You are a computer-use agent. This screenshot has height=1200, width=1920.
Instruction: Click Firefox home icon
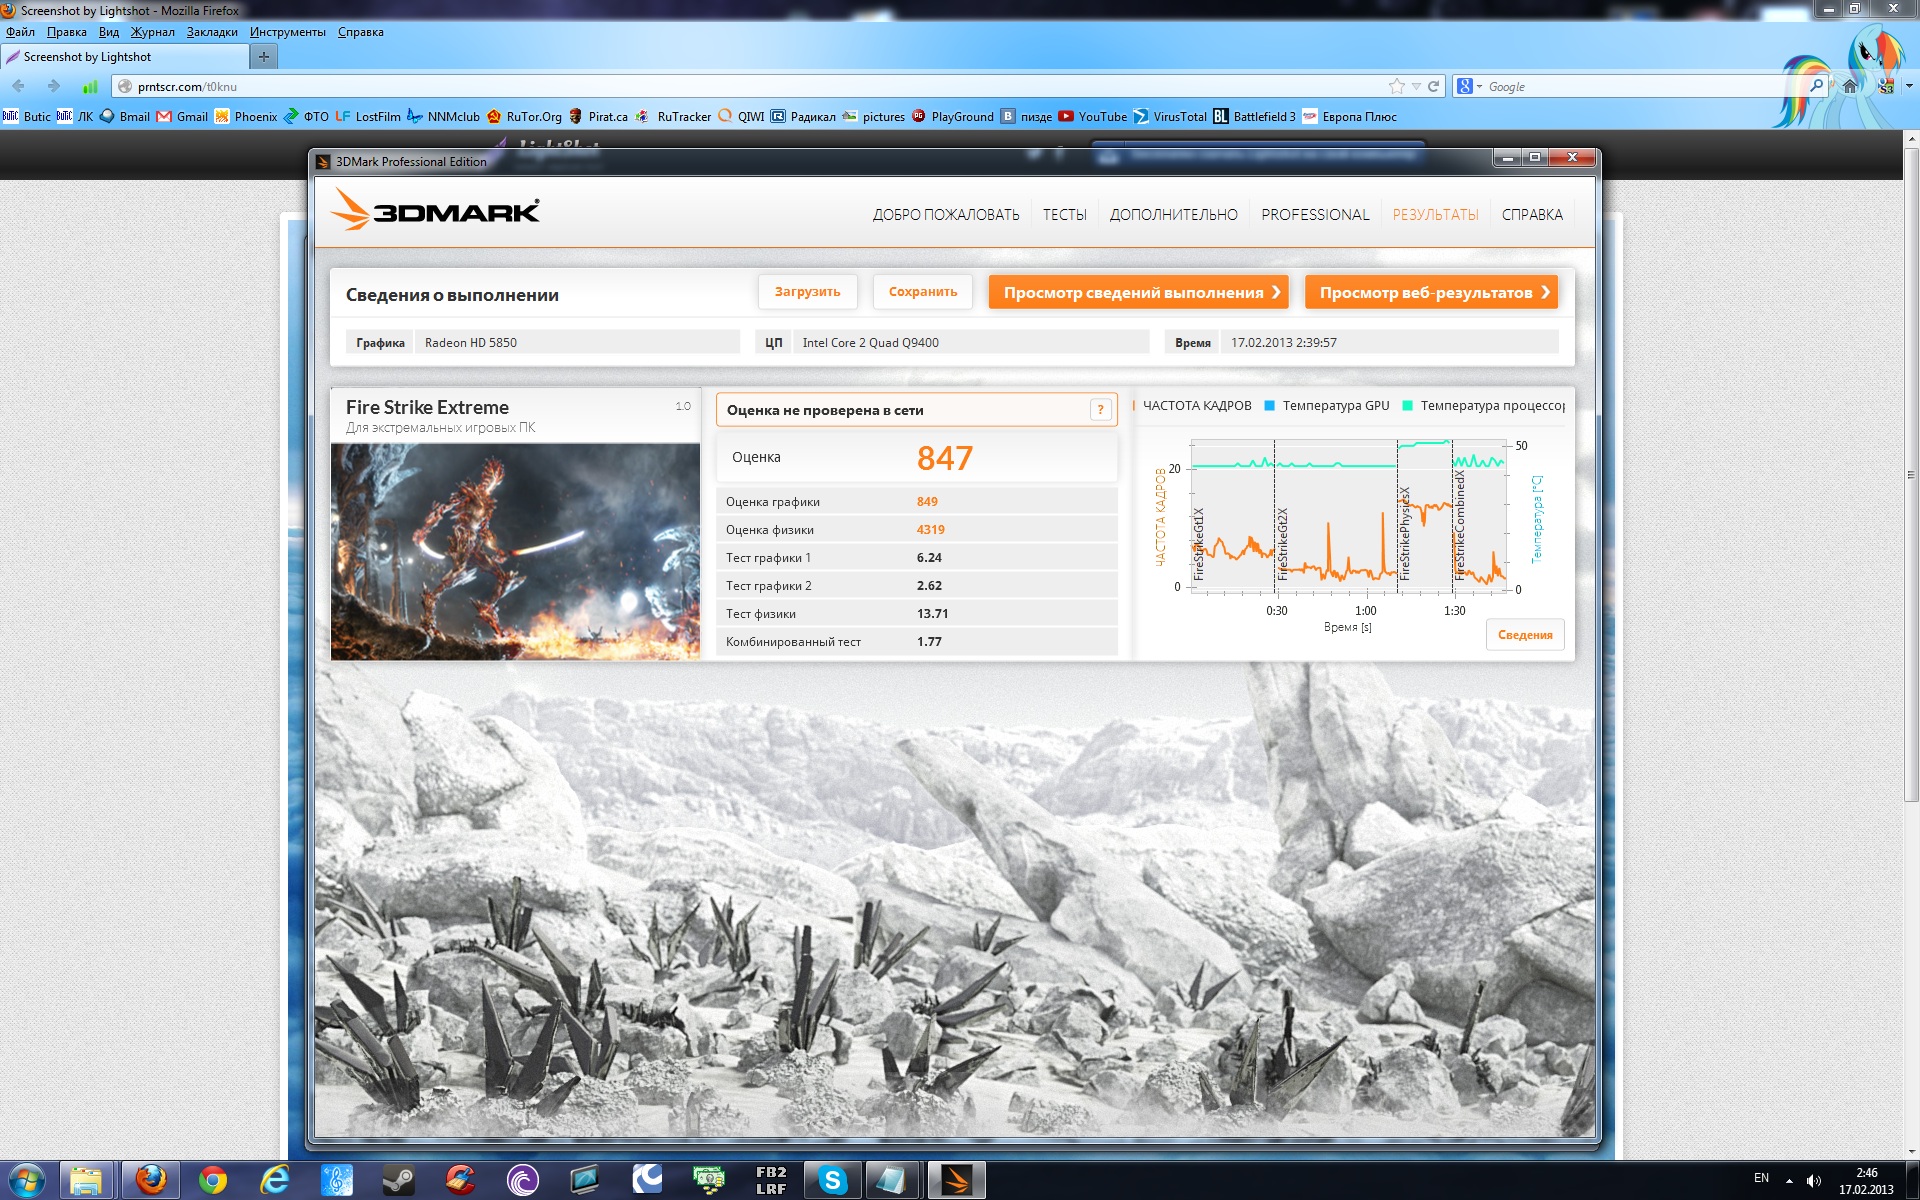[x=1850, y=86]
